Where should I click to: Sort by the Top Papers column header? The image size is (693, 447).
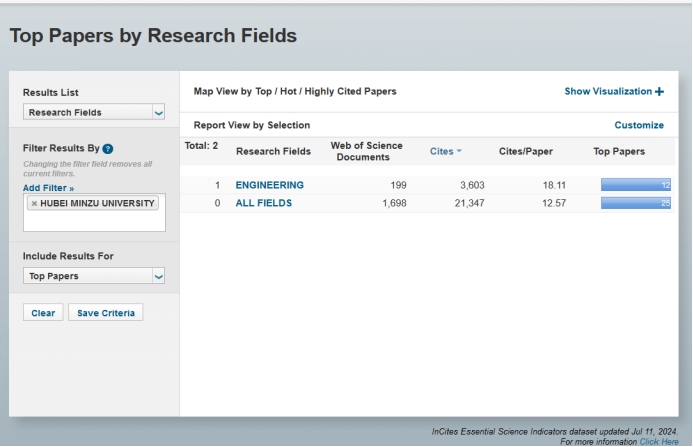point(619,151)
